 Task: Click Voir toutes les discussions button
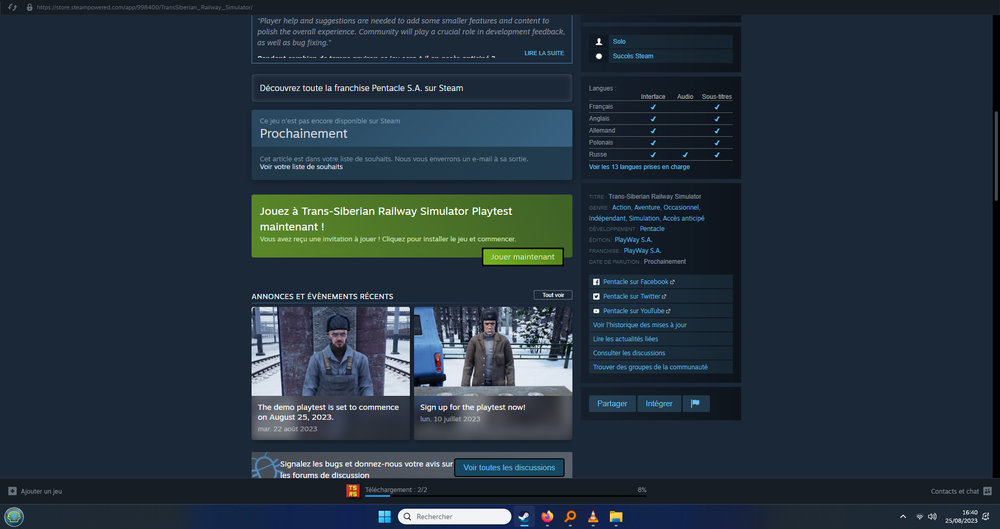(509, 468)
